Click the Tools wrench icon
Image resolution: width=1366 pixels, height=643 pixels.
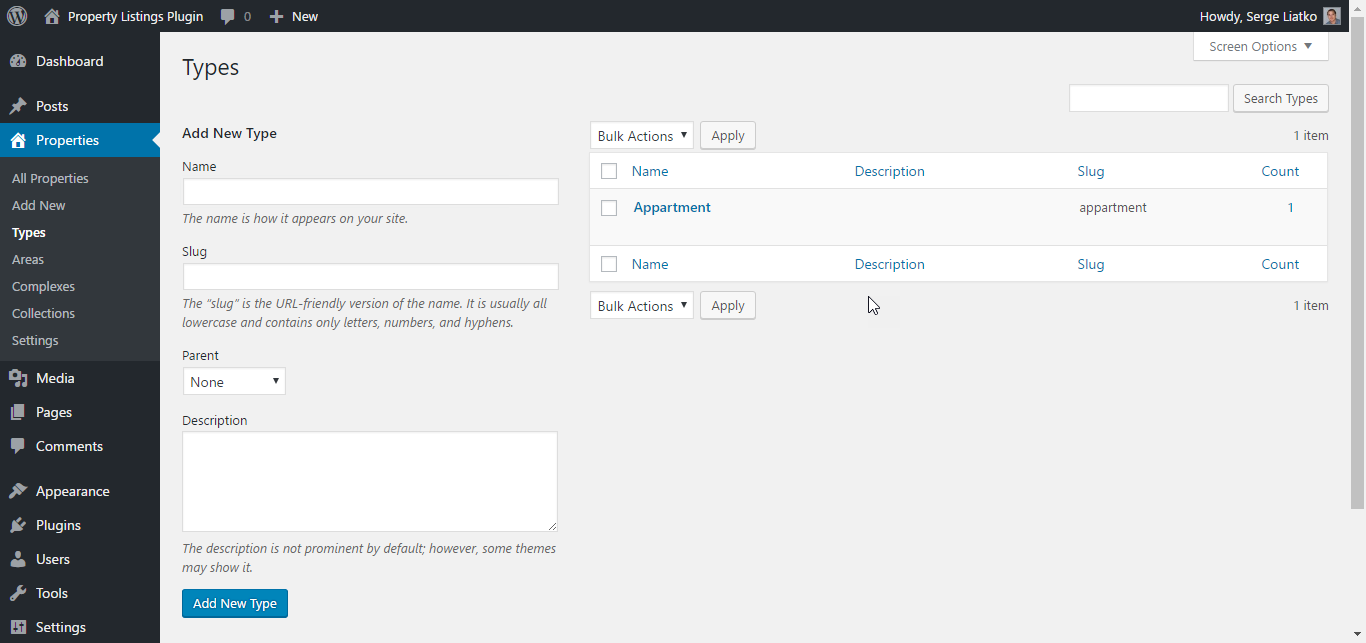[x=18, y=593]
